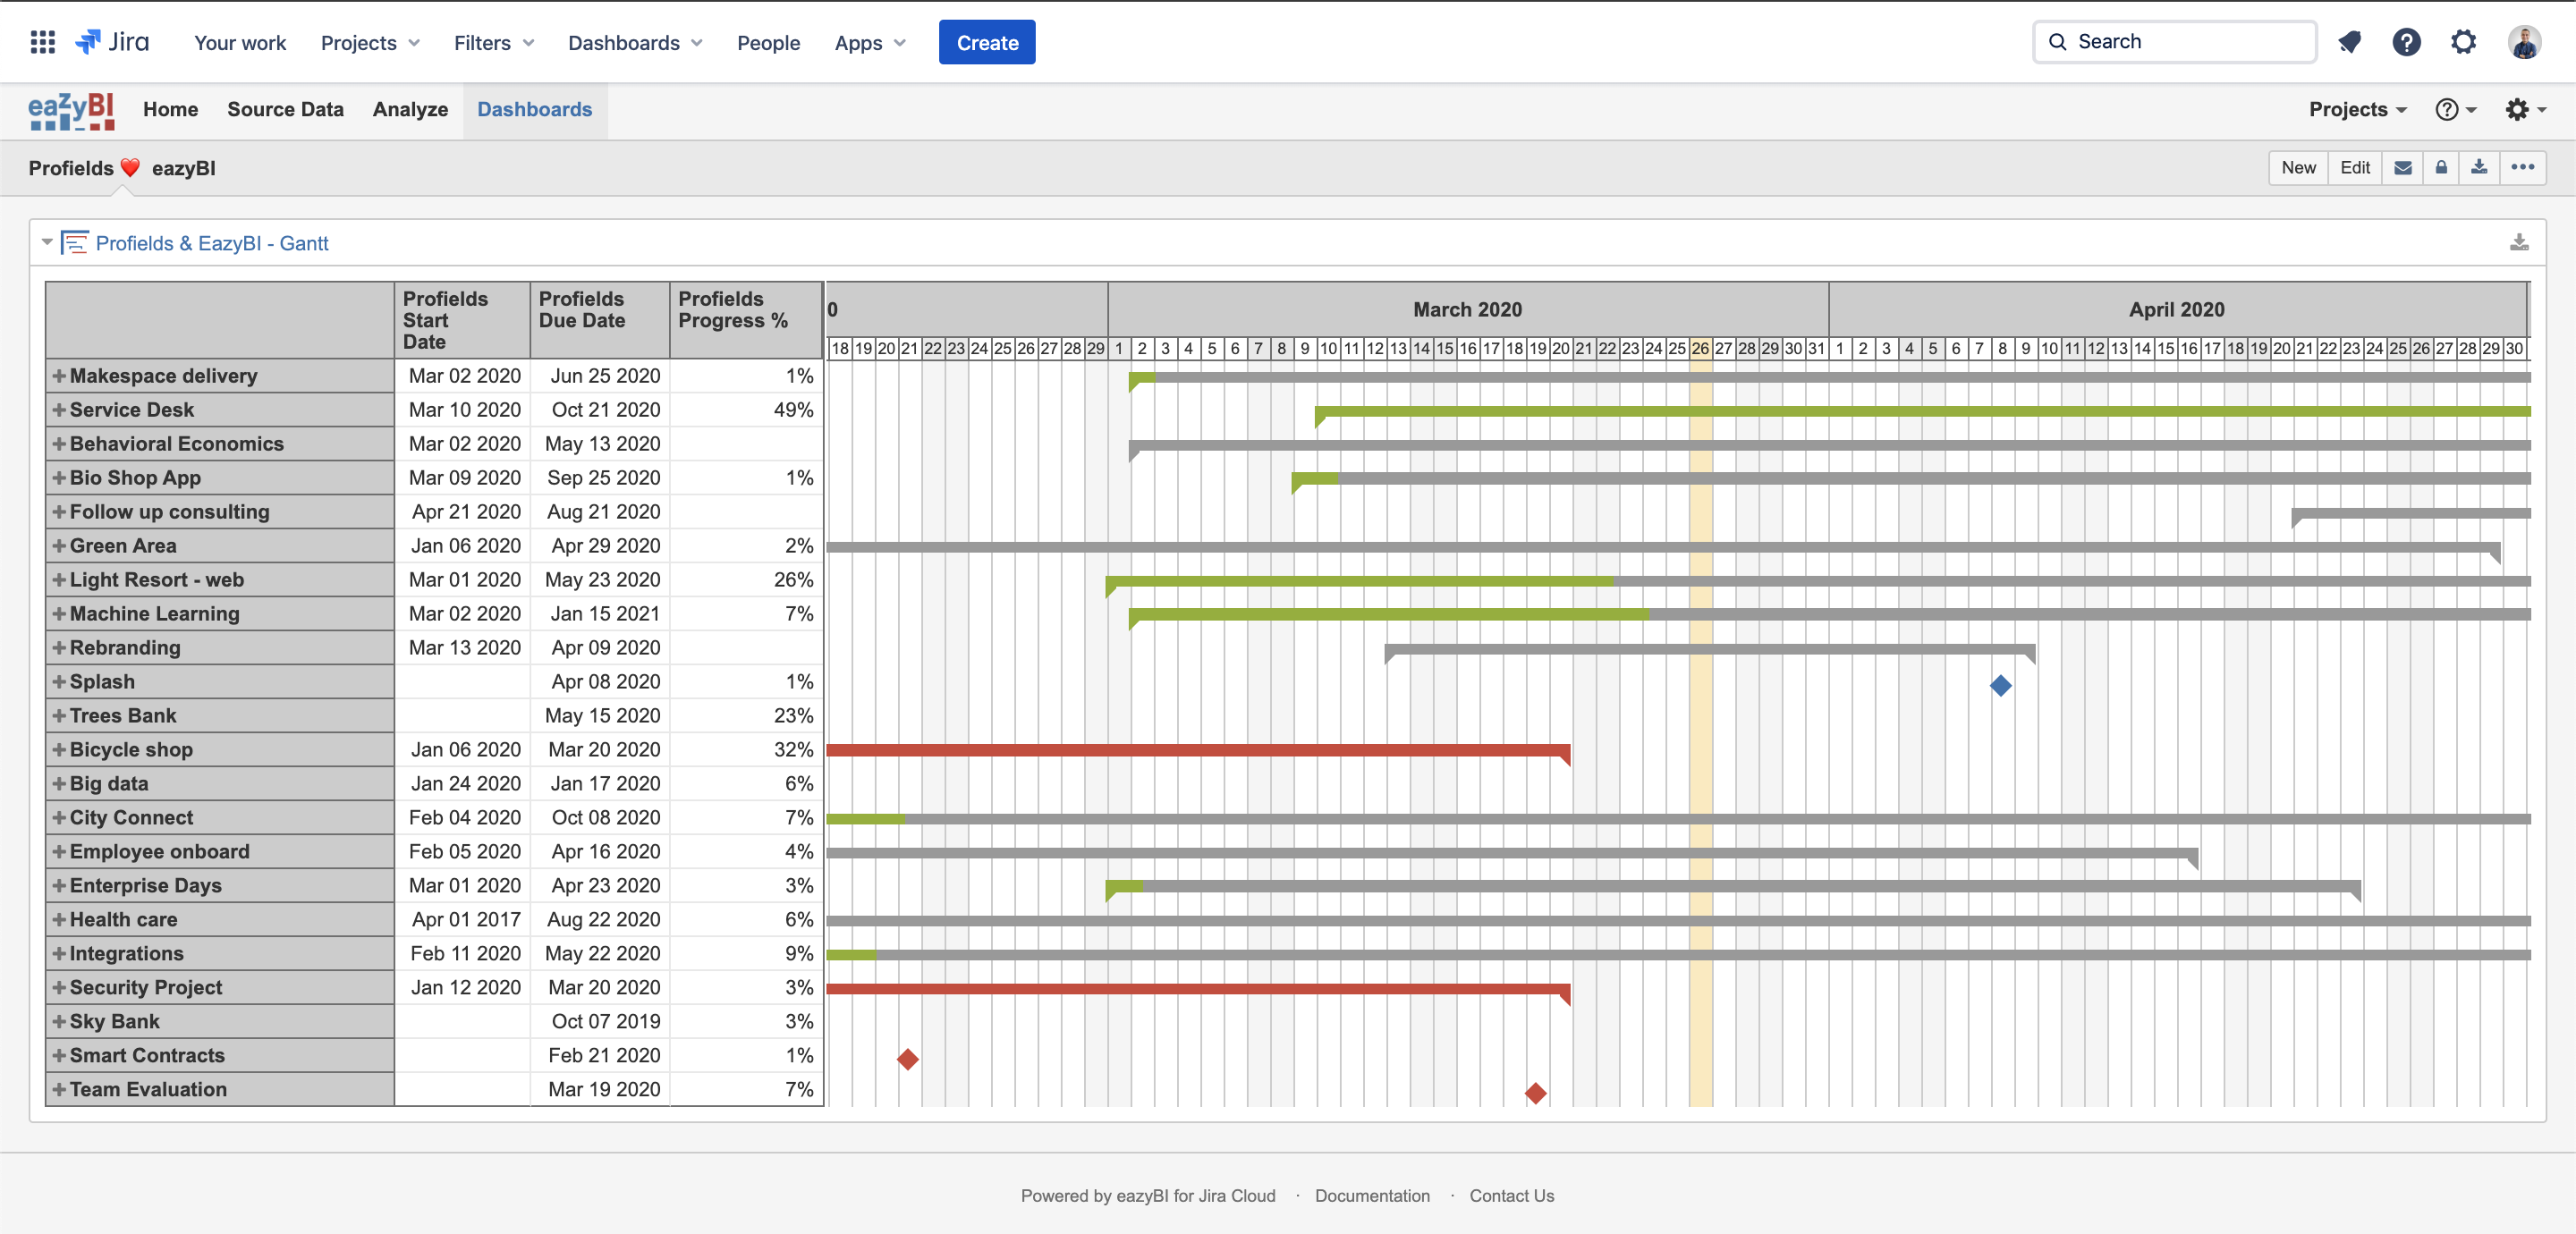Click the Search field
This screenshot has width=2576, height=1234.
2174,41
